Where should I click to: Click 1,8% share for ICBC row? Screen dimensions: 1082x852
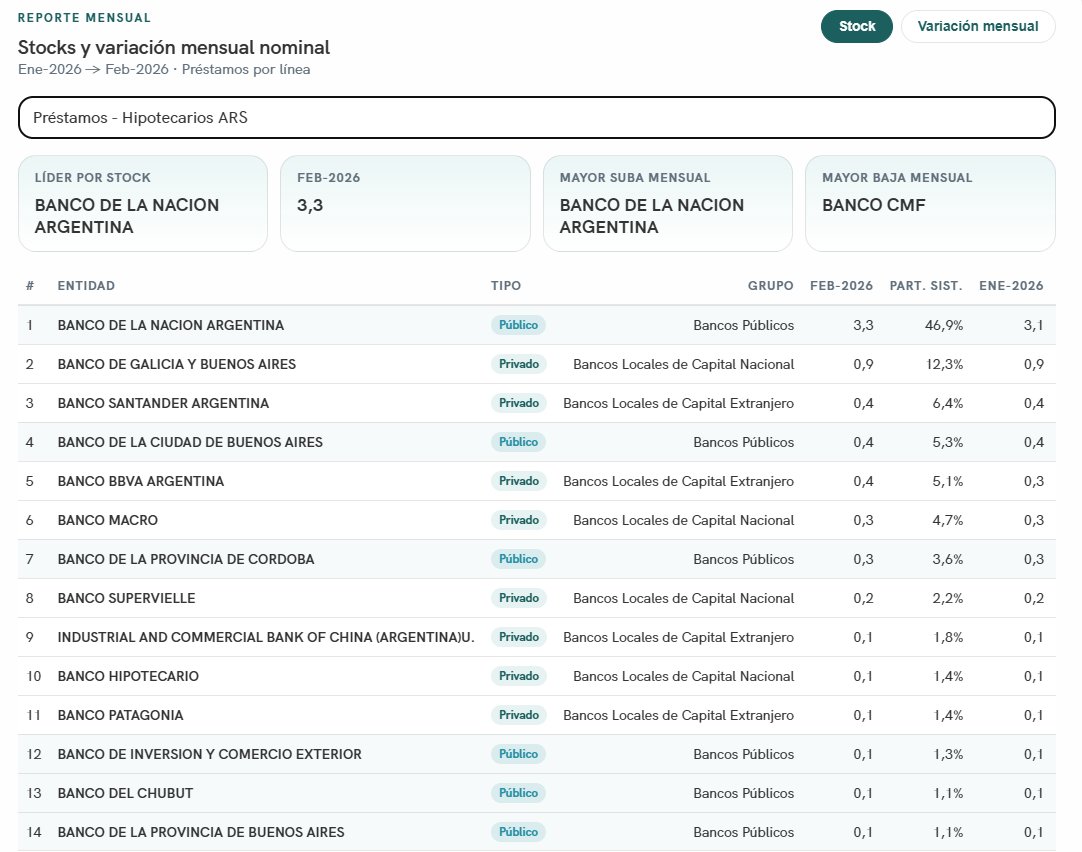point(948,637)
